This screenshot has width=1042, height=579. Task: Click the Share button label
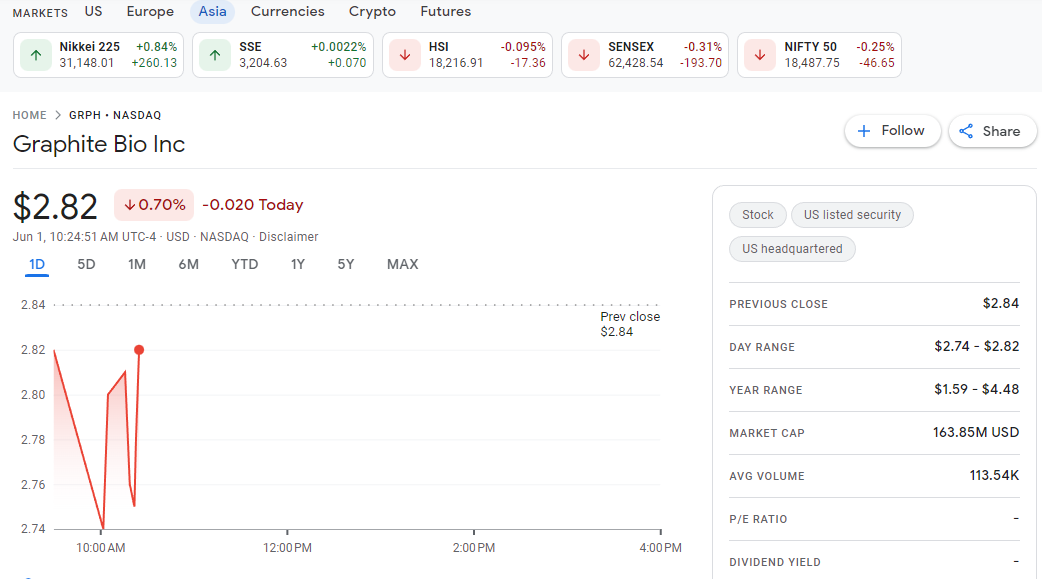(1001, 131)
